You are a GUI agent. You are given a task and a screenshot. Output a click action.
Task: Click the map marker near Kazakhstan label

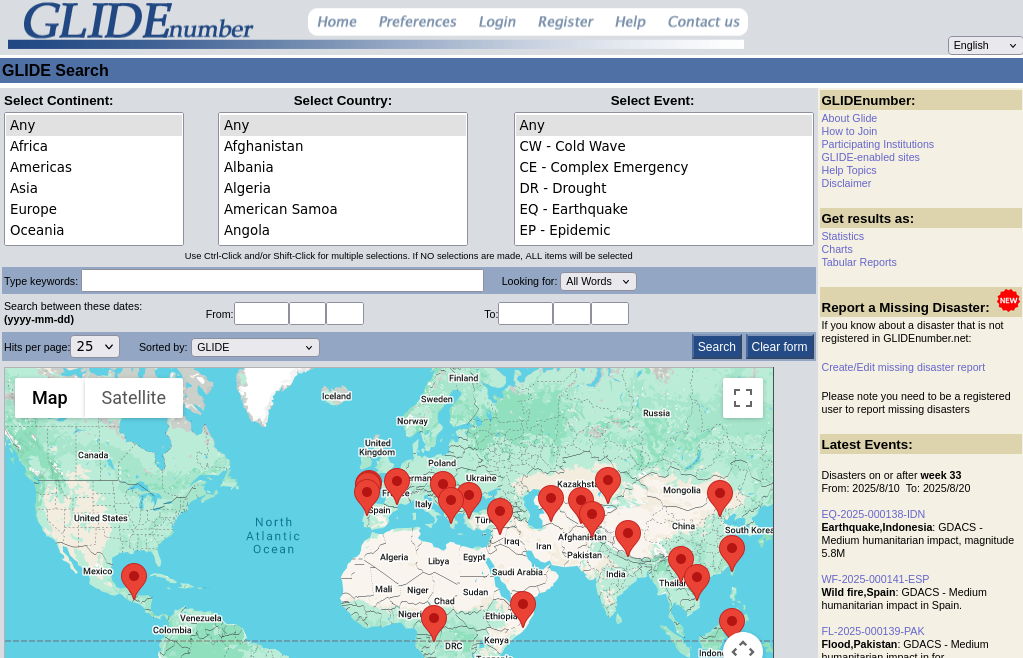(x=607, y=485)
